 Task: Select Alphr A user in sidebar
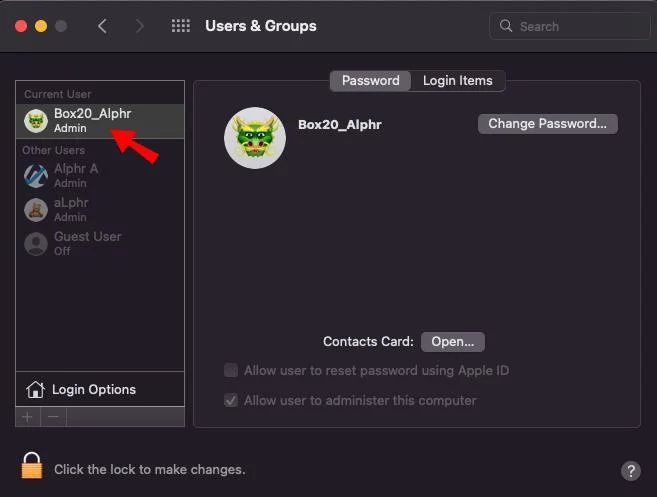[x=76, y=175]
